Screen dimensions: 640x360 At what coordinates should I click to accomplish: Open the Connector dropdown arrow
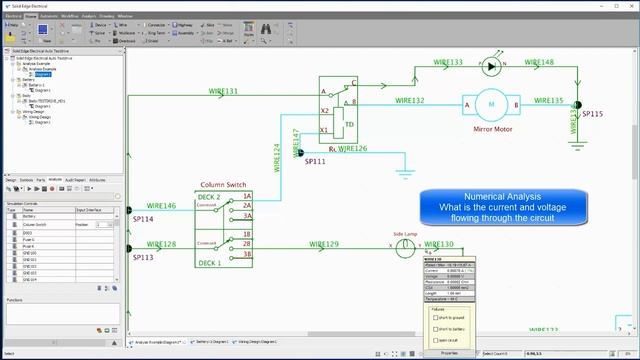coord(168,25)
